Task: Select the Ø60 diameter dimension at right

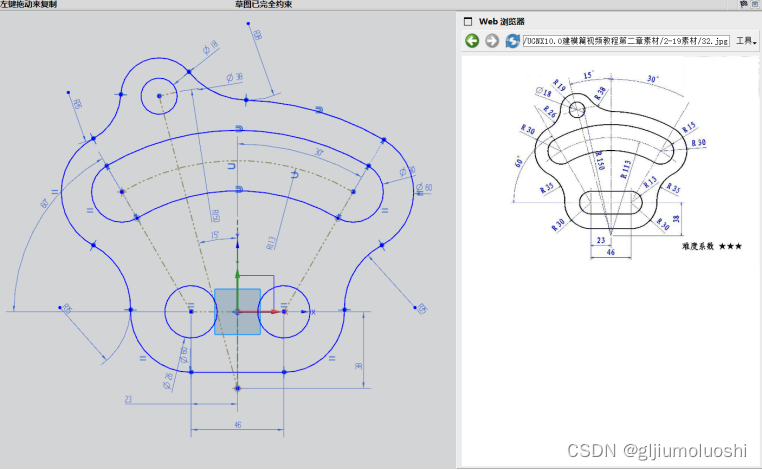Action: (x=424, y=188)
